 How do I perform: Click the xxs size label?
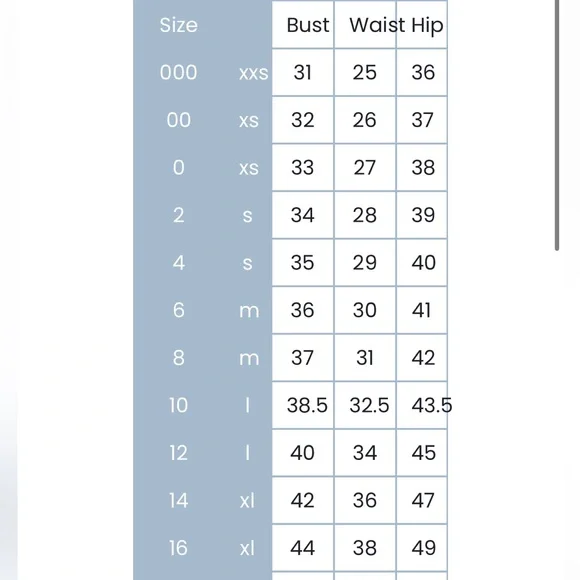(x=253, y=73)
